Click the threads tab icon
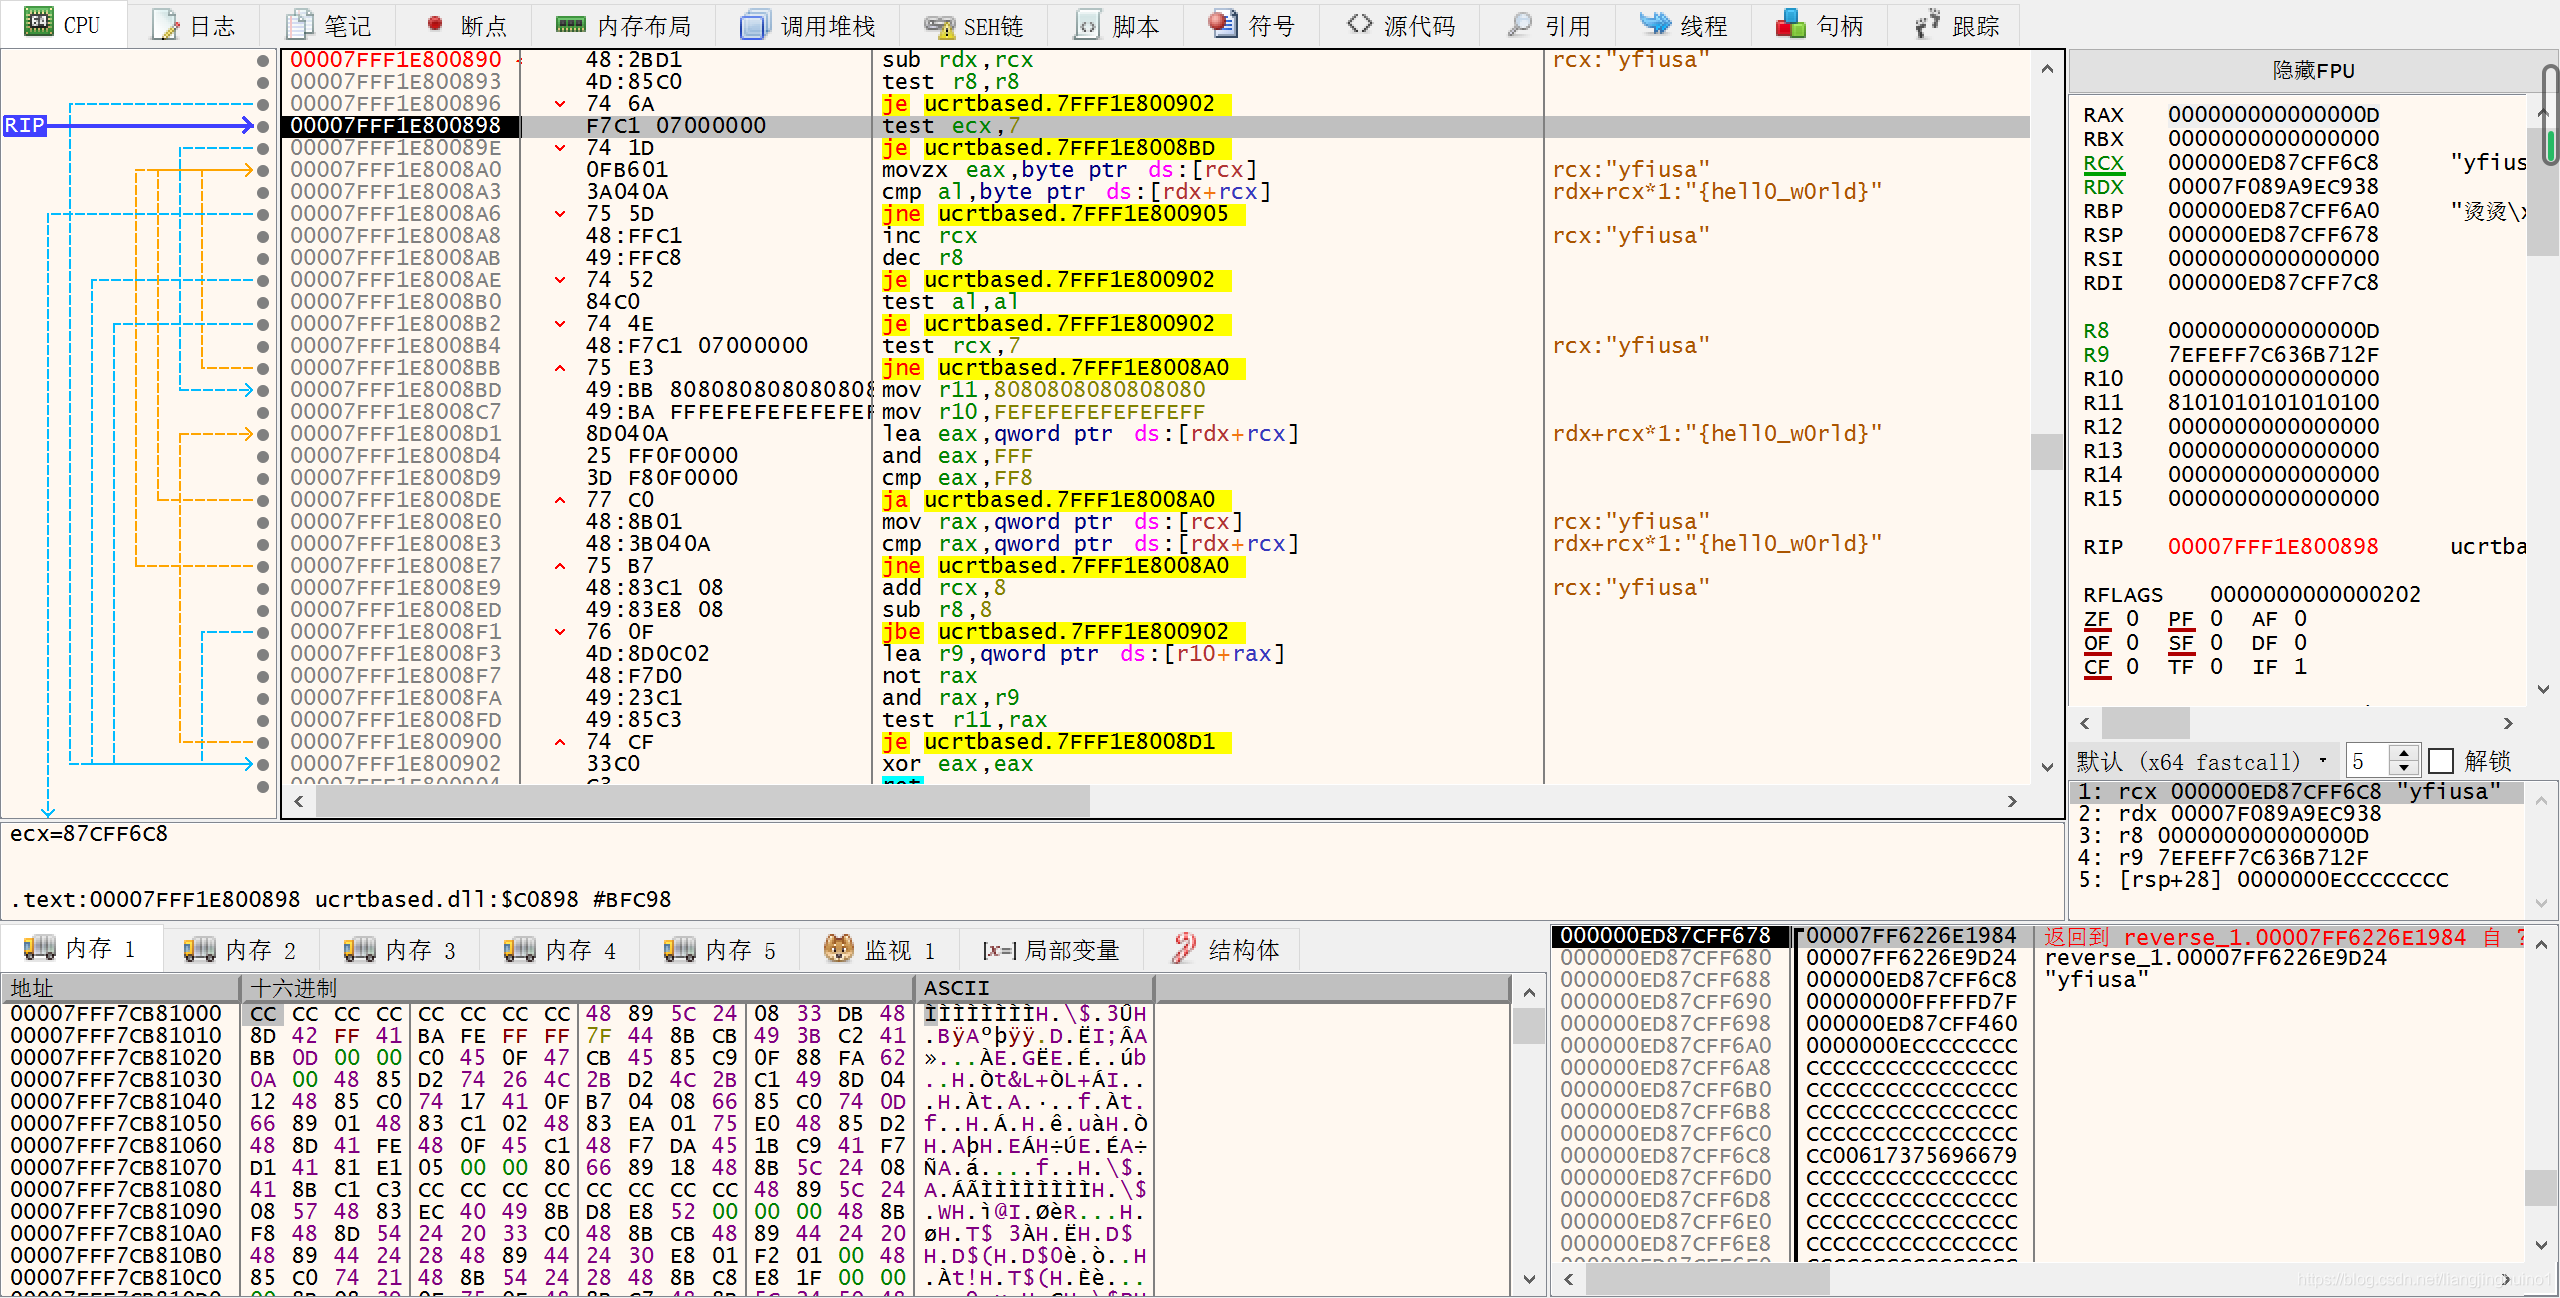 point(1655,24)
